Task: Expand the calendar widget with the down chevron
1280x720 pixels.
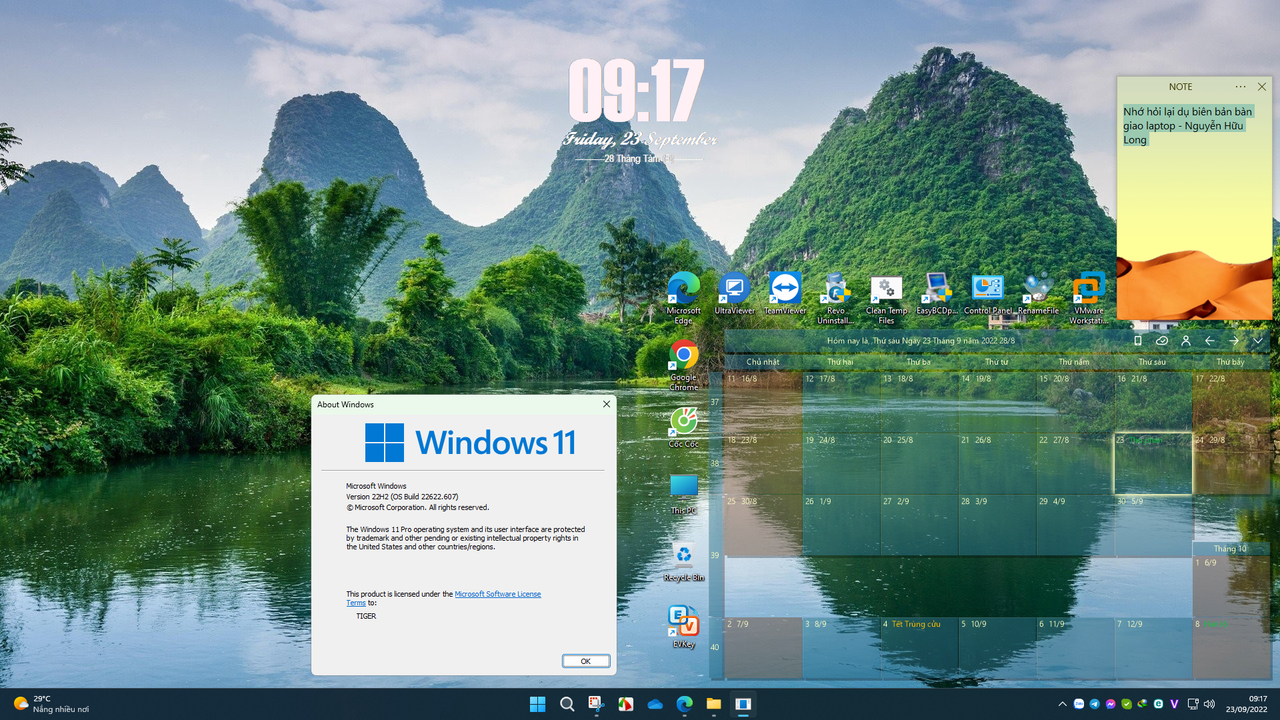Action: click(x=1258, y=340)
